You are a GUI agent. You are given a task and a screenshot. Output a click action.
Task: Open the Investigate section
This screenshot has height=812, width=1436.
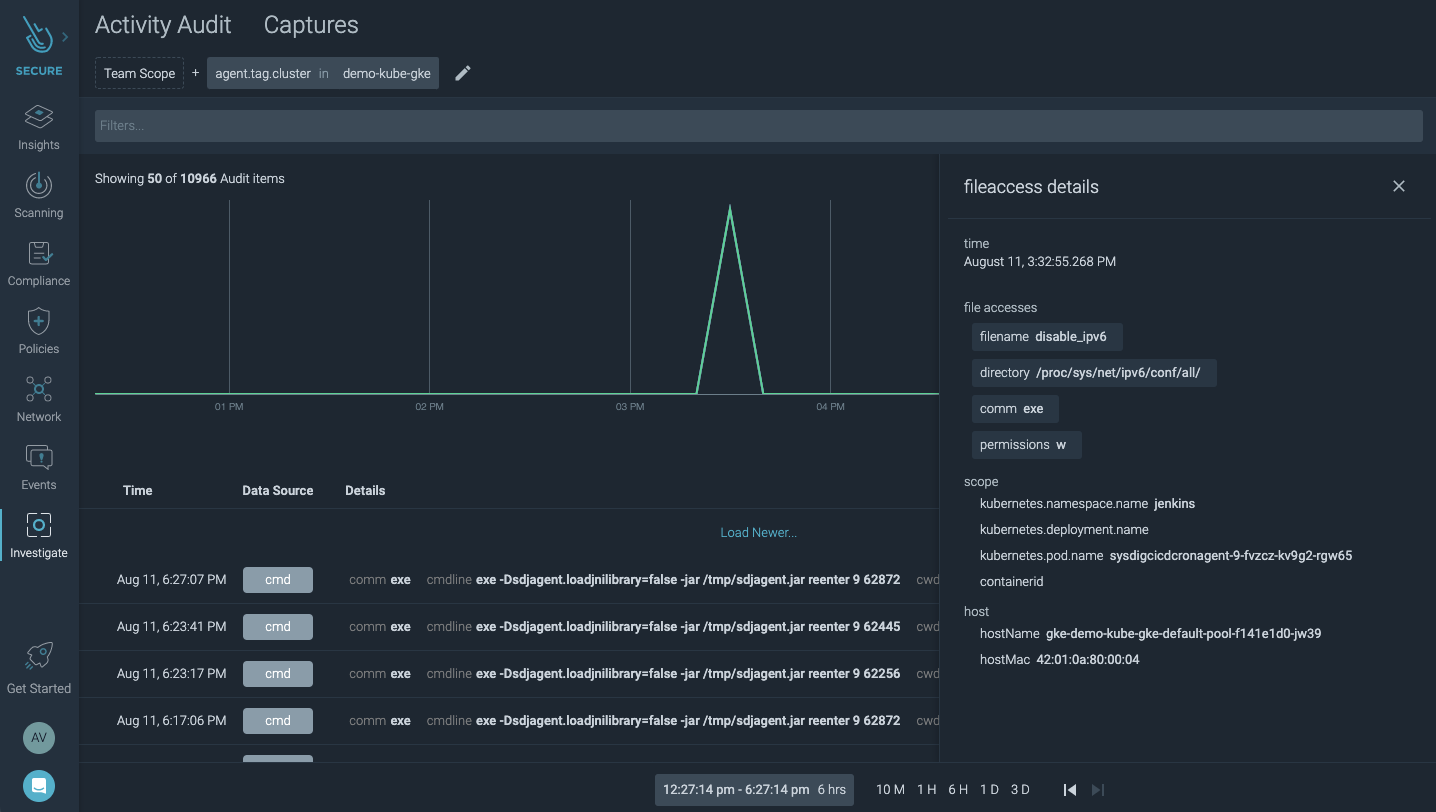(39, 536)
